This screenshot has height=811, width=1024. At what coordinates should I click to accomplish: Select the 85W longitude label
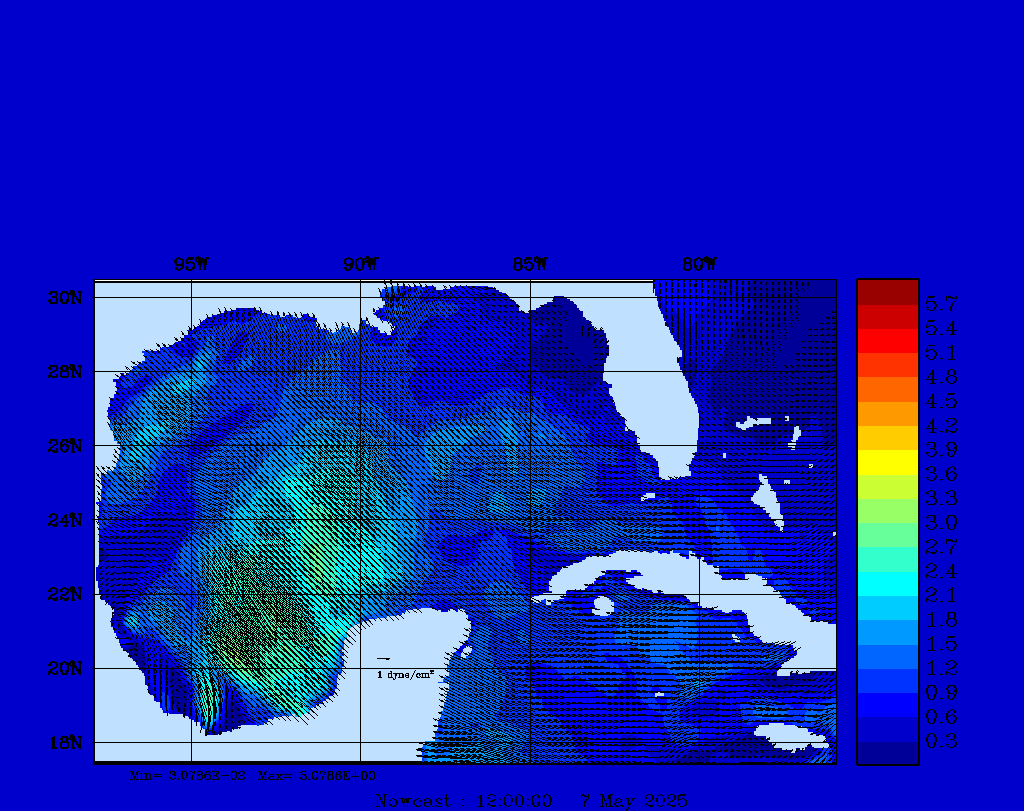coord(530,265)
